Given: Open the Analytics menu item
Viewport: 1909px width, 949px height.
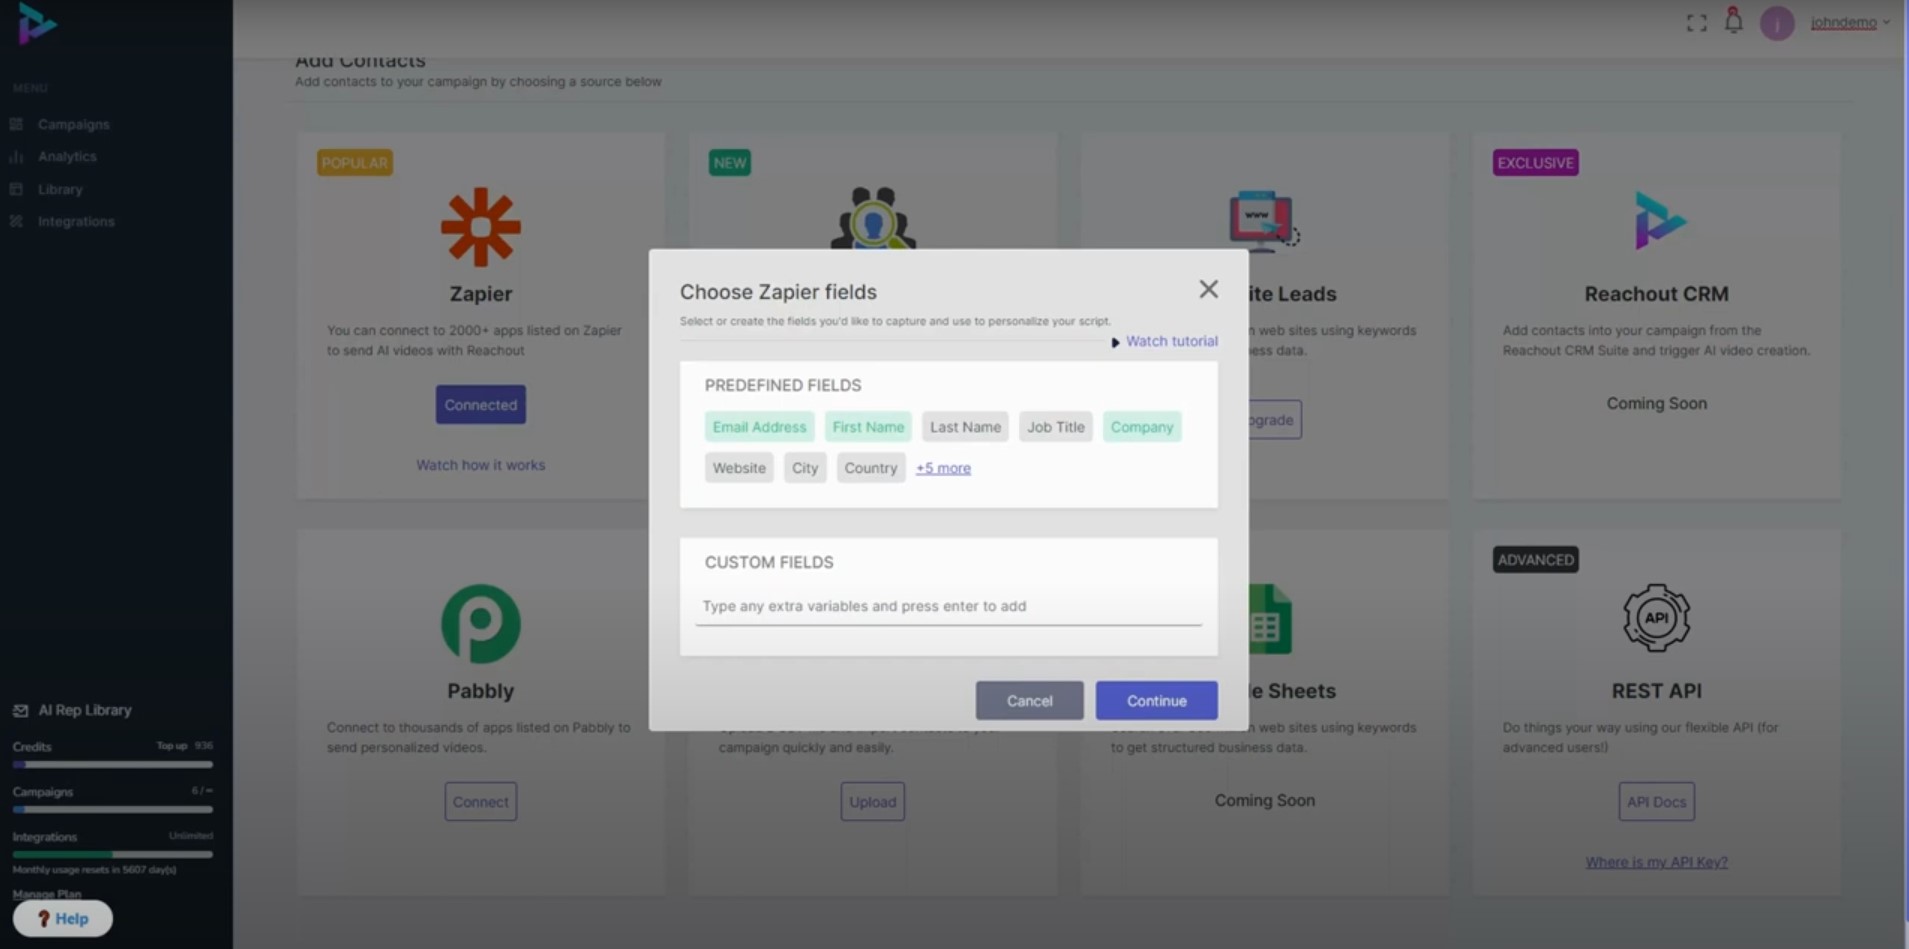Looking at the screenshot, I should click(x=67, y=157).
